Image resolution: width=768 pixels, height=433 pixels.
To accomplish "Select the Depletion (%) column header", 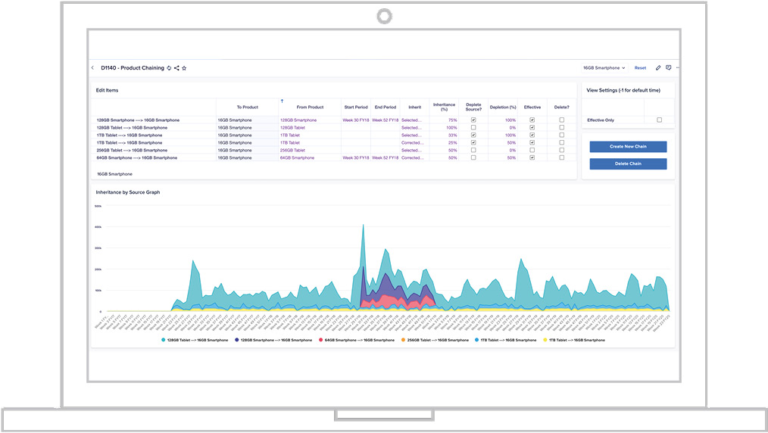I will coord(503,107).
